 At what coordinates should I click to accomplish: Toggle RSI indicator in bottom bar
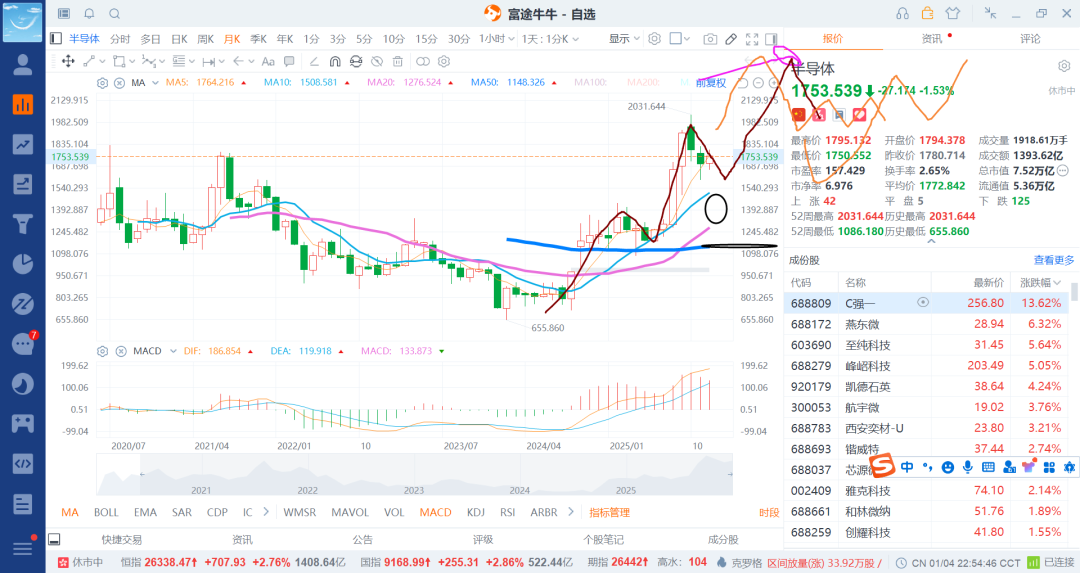[508, 512]
